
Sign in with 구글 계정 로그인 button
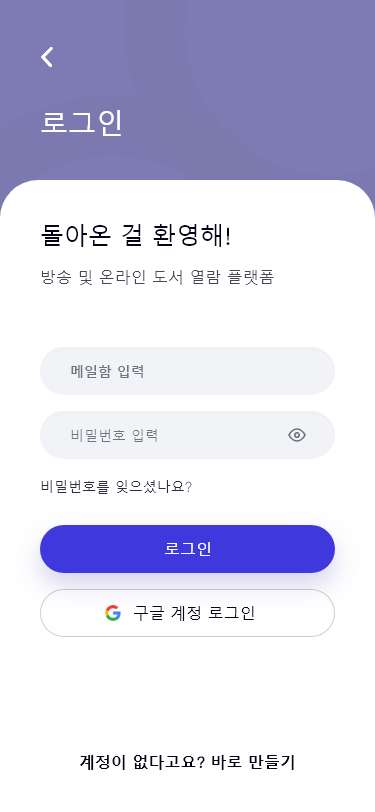tap(188, 613)
